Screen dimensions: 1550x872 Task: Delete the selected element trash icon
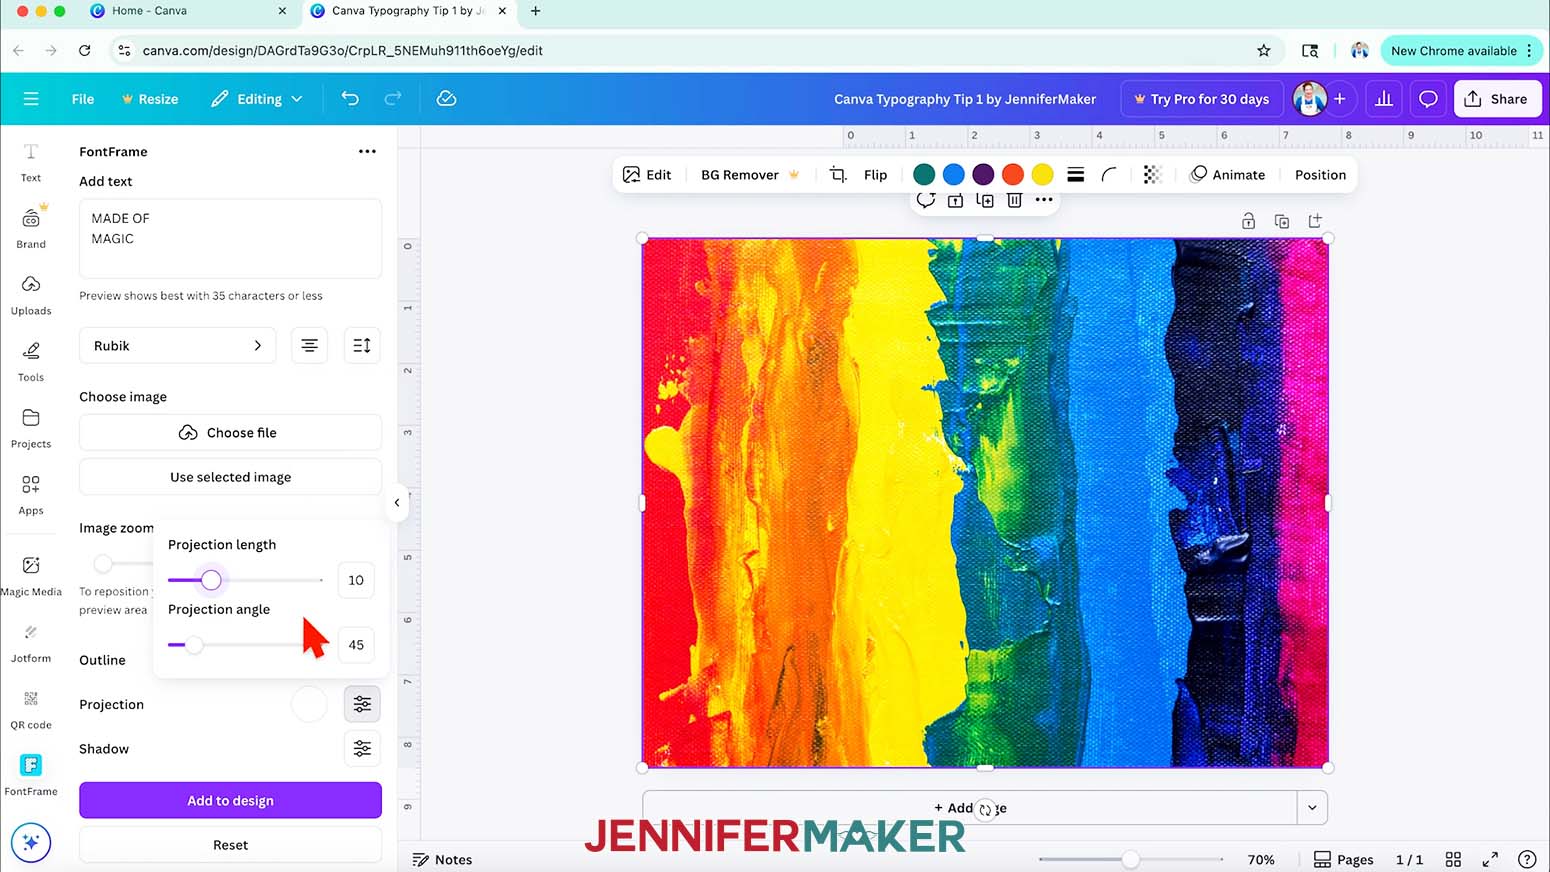[x=1014, y=200]
